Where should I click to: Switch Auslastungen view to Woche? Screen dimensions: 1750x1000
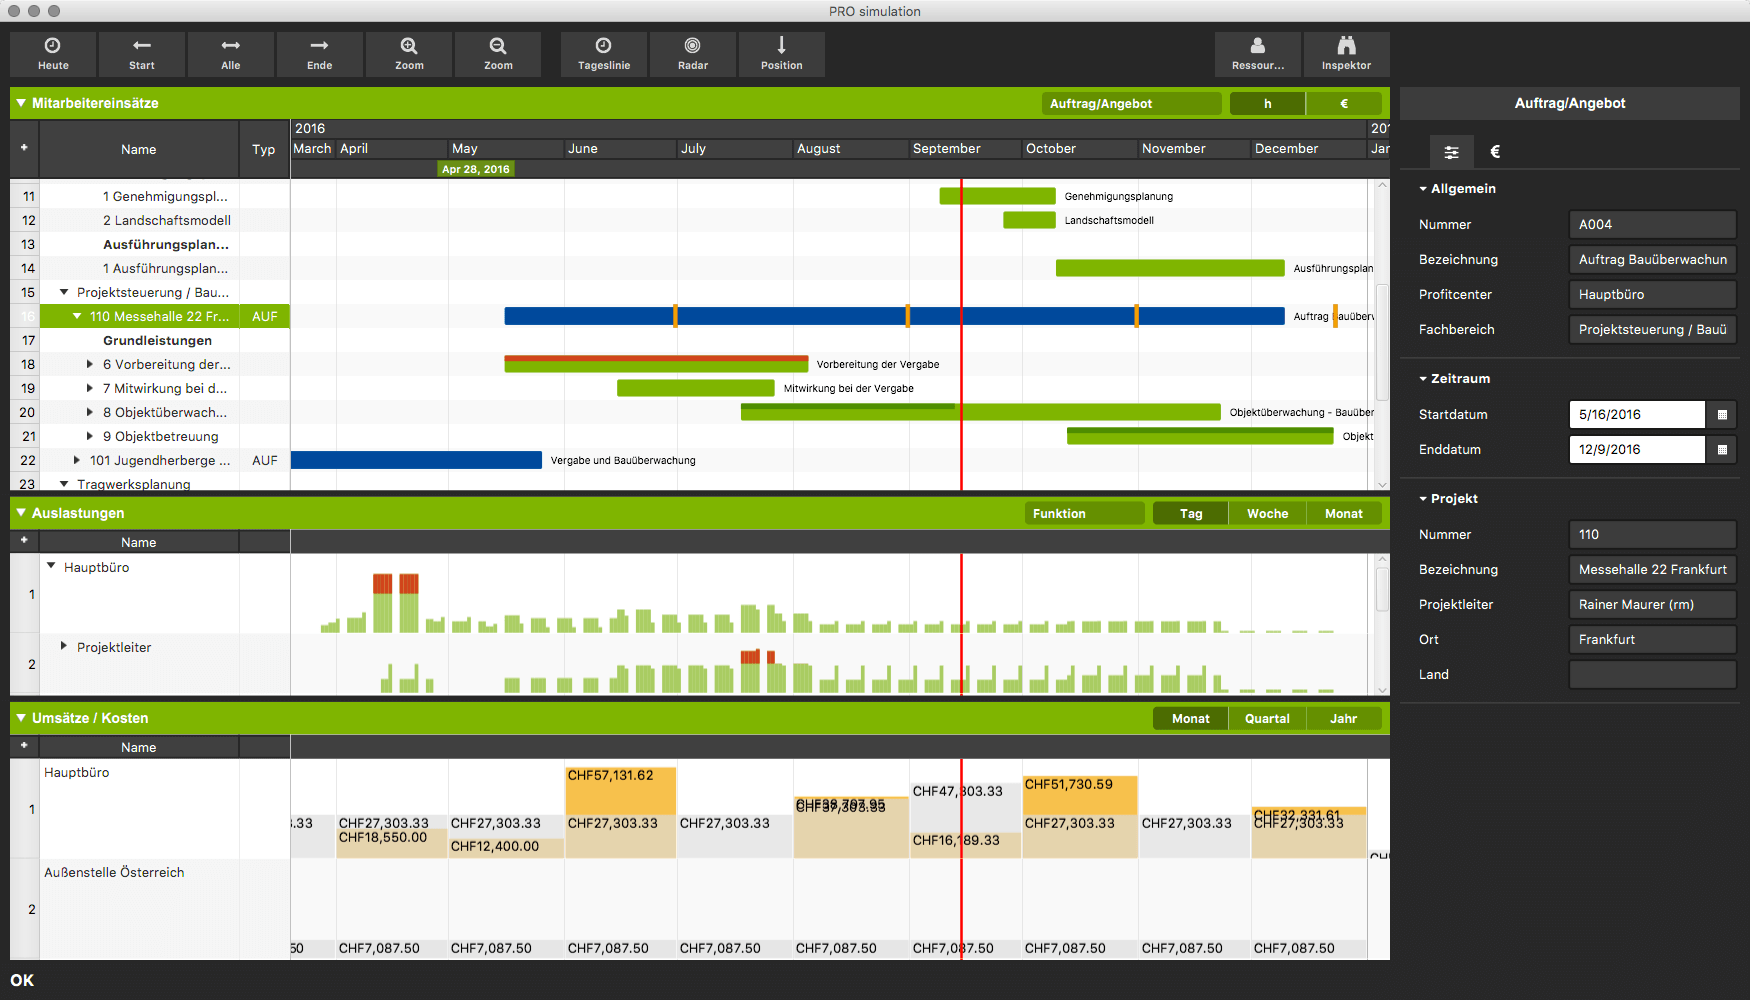coord(1267,513)
